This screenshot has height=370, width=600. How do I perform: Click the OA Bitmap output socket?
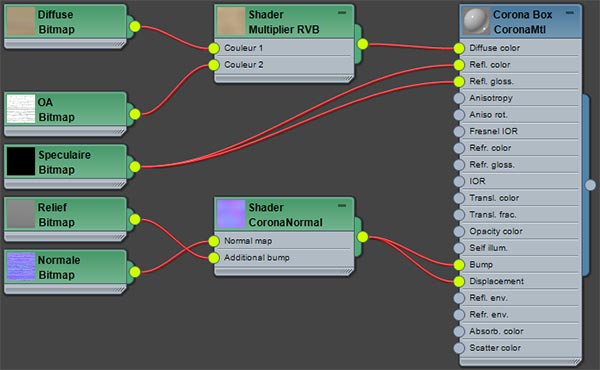(x=135, y=114)
